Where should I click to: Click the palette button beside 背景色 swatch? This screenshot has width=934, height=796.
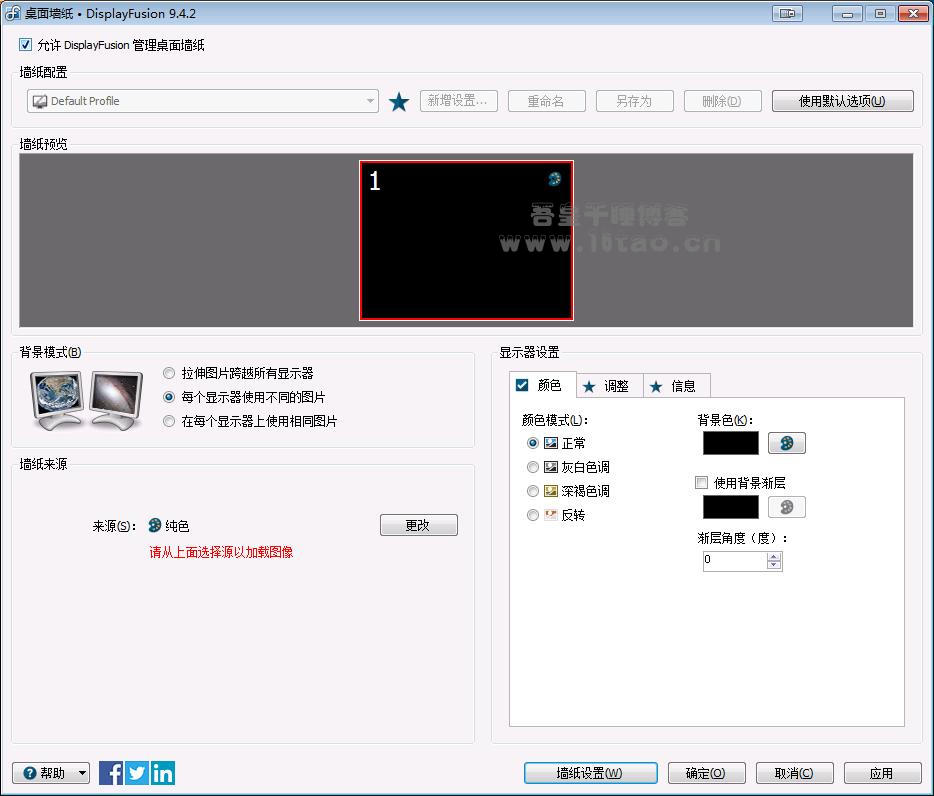click(x=786, y=443)
